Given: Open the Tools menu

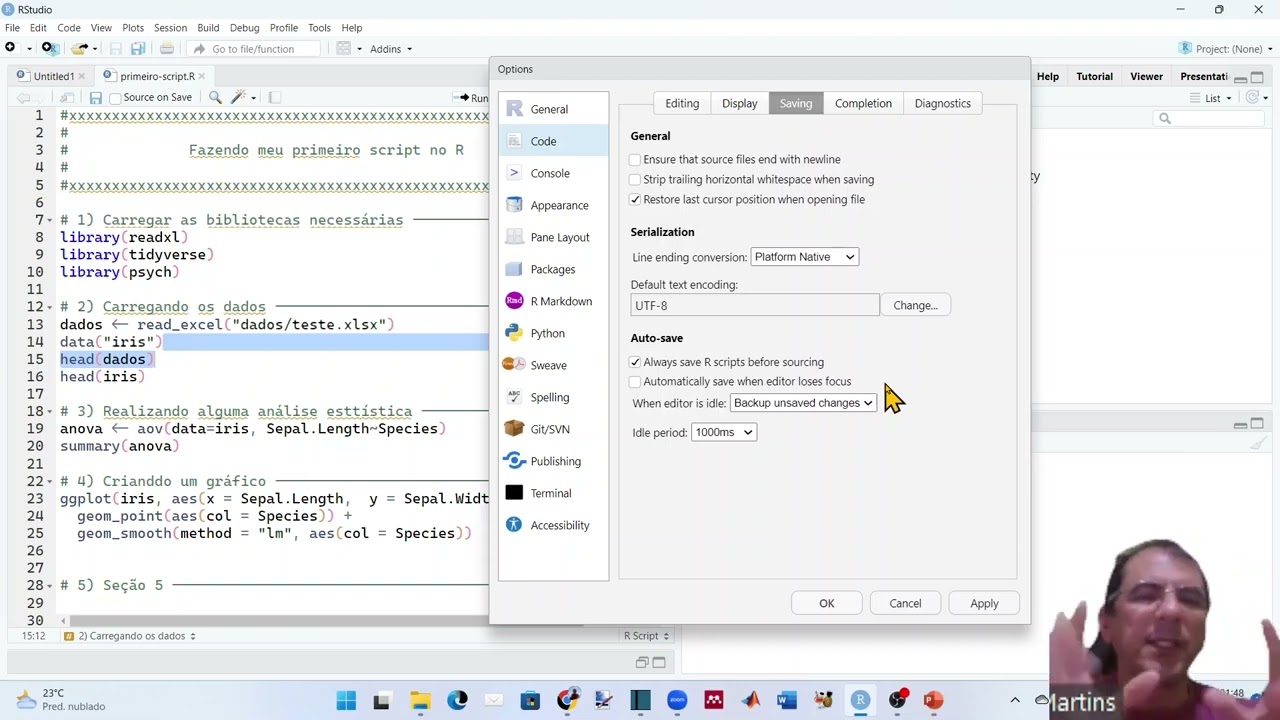Looking at the screenshot, I should (319, 28).
